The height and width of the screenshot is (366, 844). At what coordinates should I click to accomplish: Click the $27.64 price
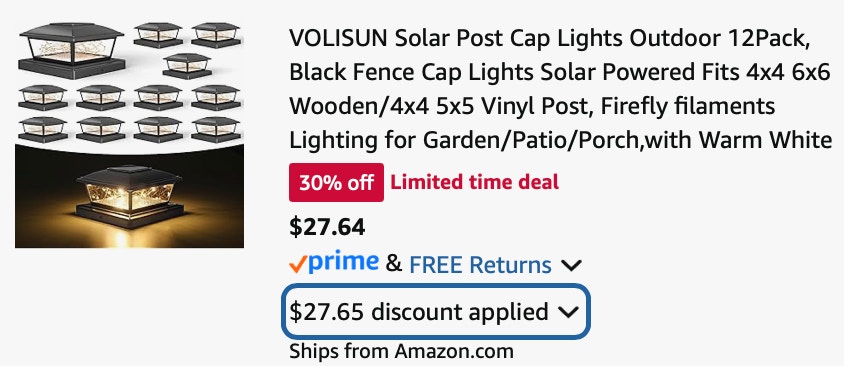tap(327, 227)
